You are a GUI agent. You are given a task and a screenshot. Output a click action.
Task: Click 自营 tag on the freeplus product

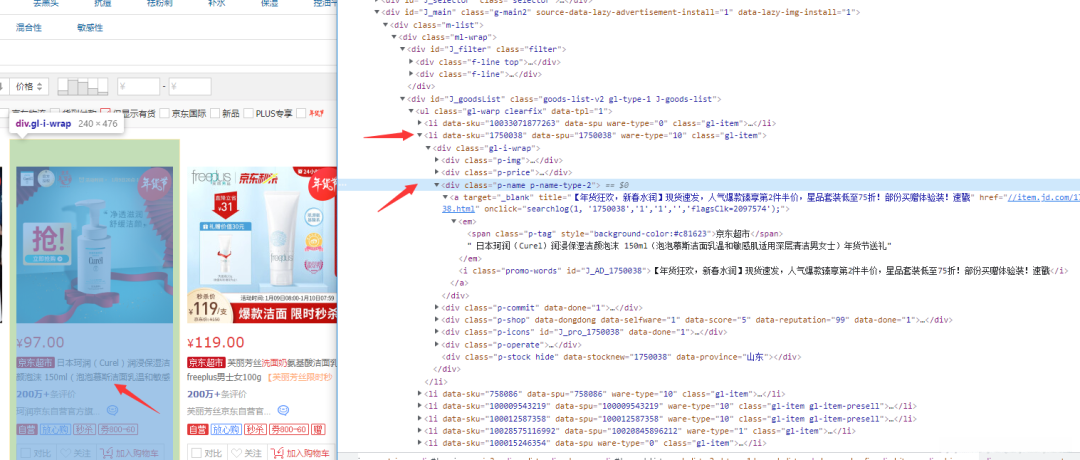pos(198,430)
